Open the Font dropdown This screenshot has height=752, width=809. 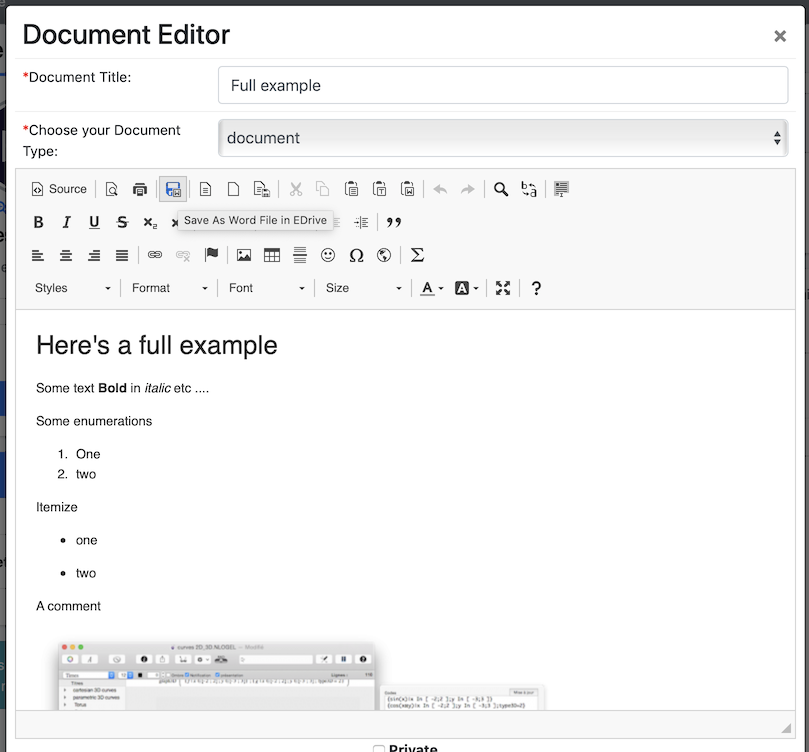[x=266, y=288]
